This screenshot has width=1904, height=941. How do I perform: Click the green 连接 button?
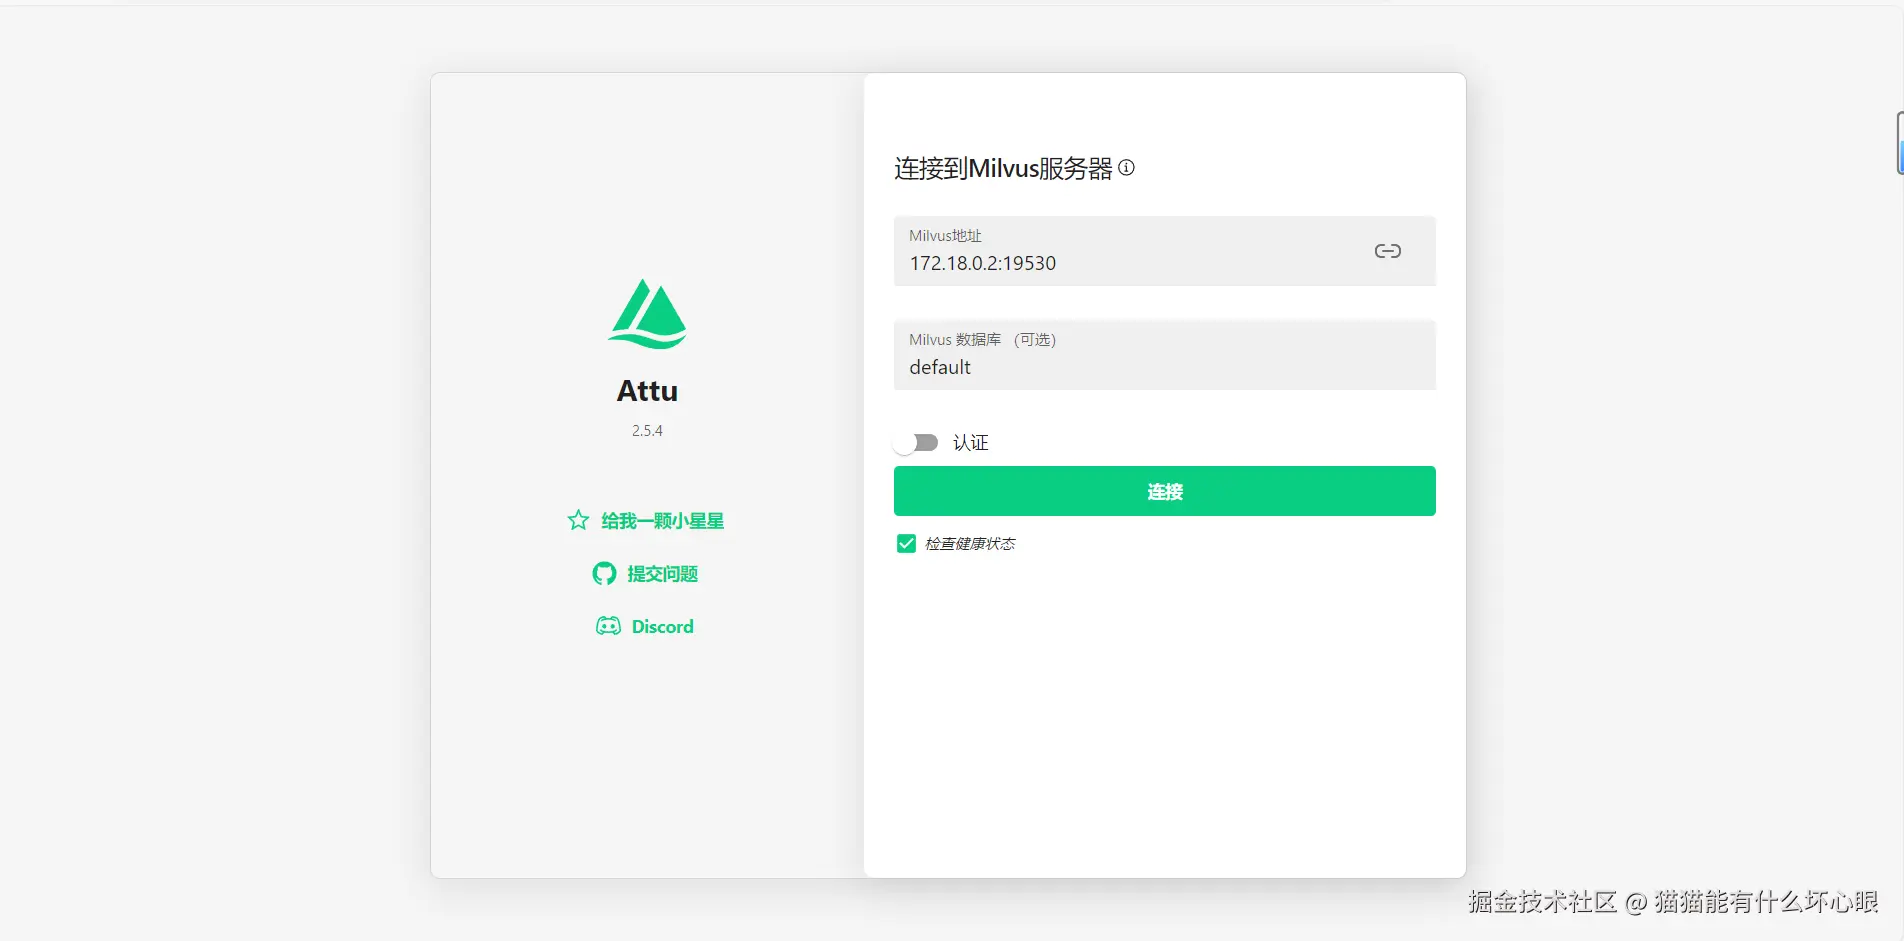1164,491
